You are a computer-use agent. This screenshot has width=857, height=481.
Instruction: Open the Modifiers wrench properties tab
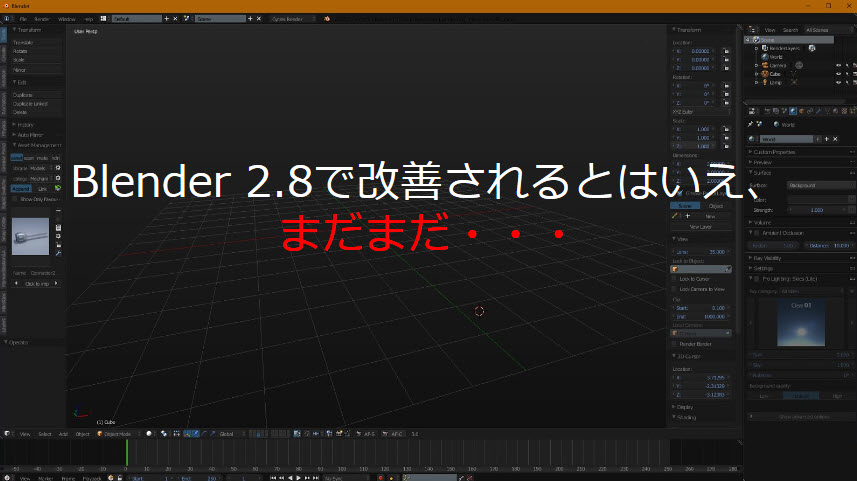pyautogui.click(x=819, y=111)
